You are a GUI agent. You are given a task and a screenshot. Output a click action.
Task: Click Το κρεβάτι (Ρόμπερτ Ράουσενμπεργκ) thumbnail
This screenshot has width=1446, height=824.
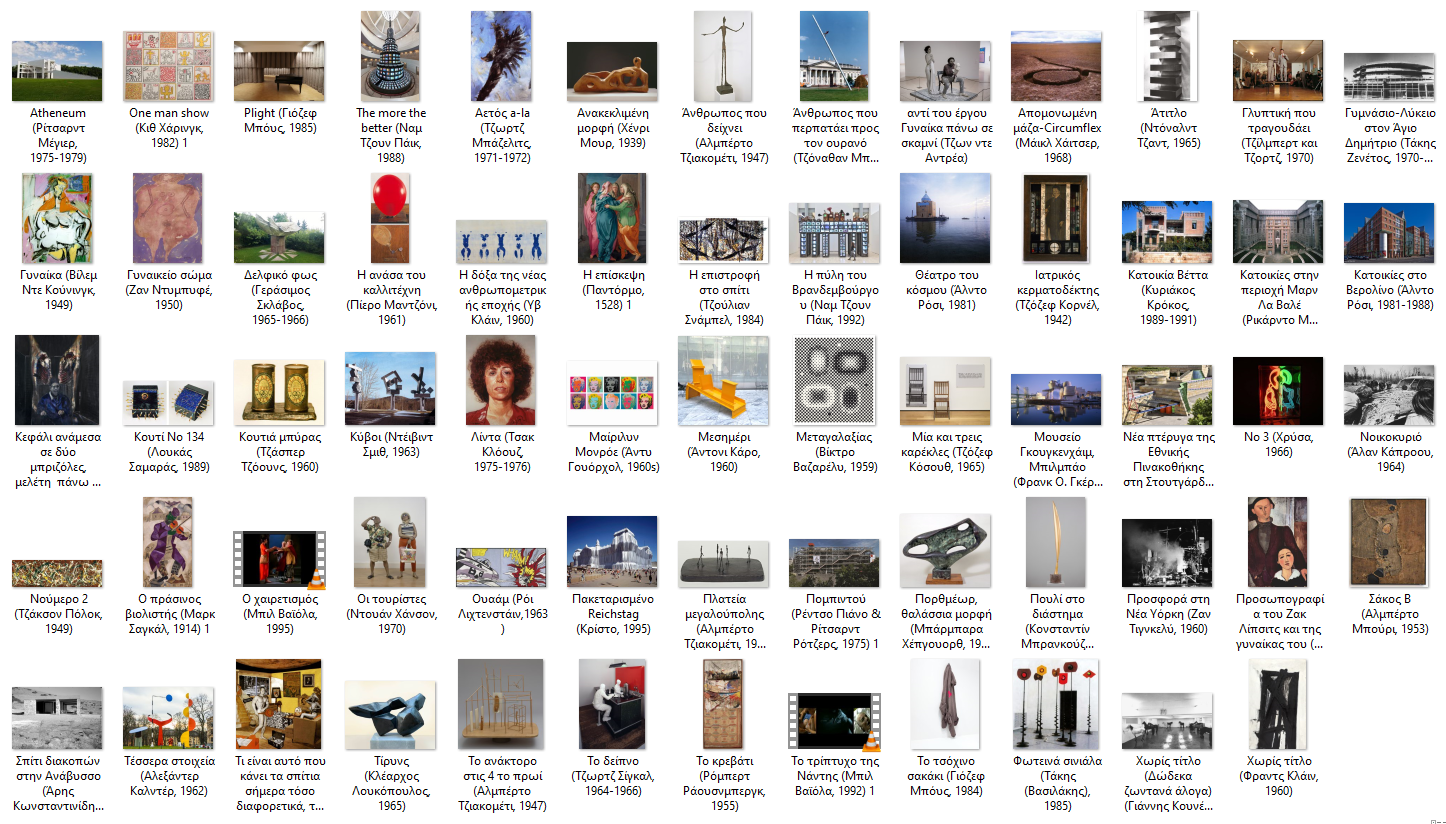coord(723,704)
